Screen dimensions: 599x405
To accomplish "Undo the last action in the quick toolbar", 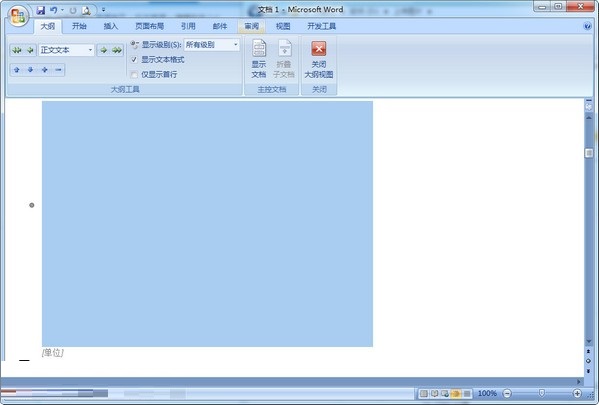I will pyautogui.click(x=54, y=10).
